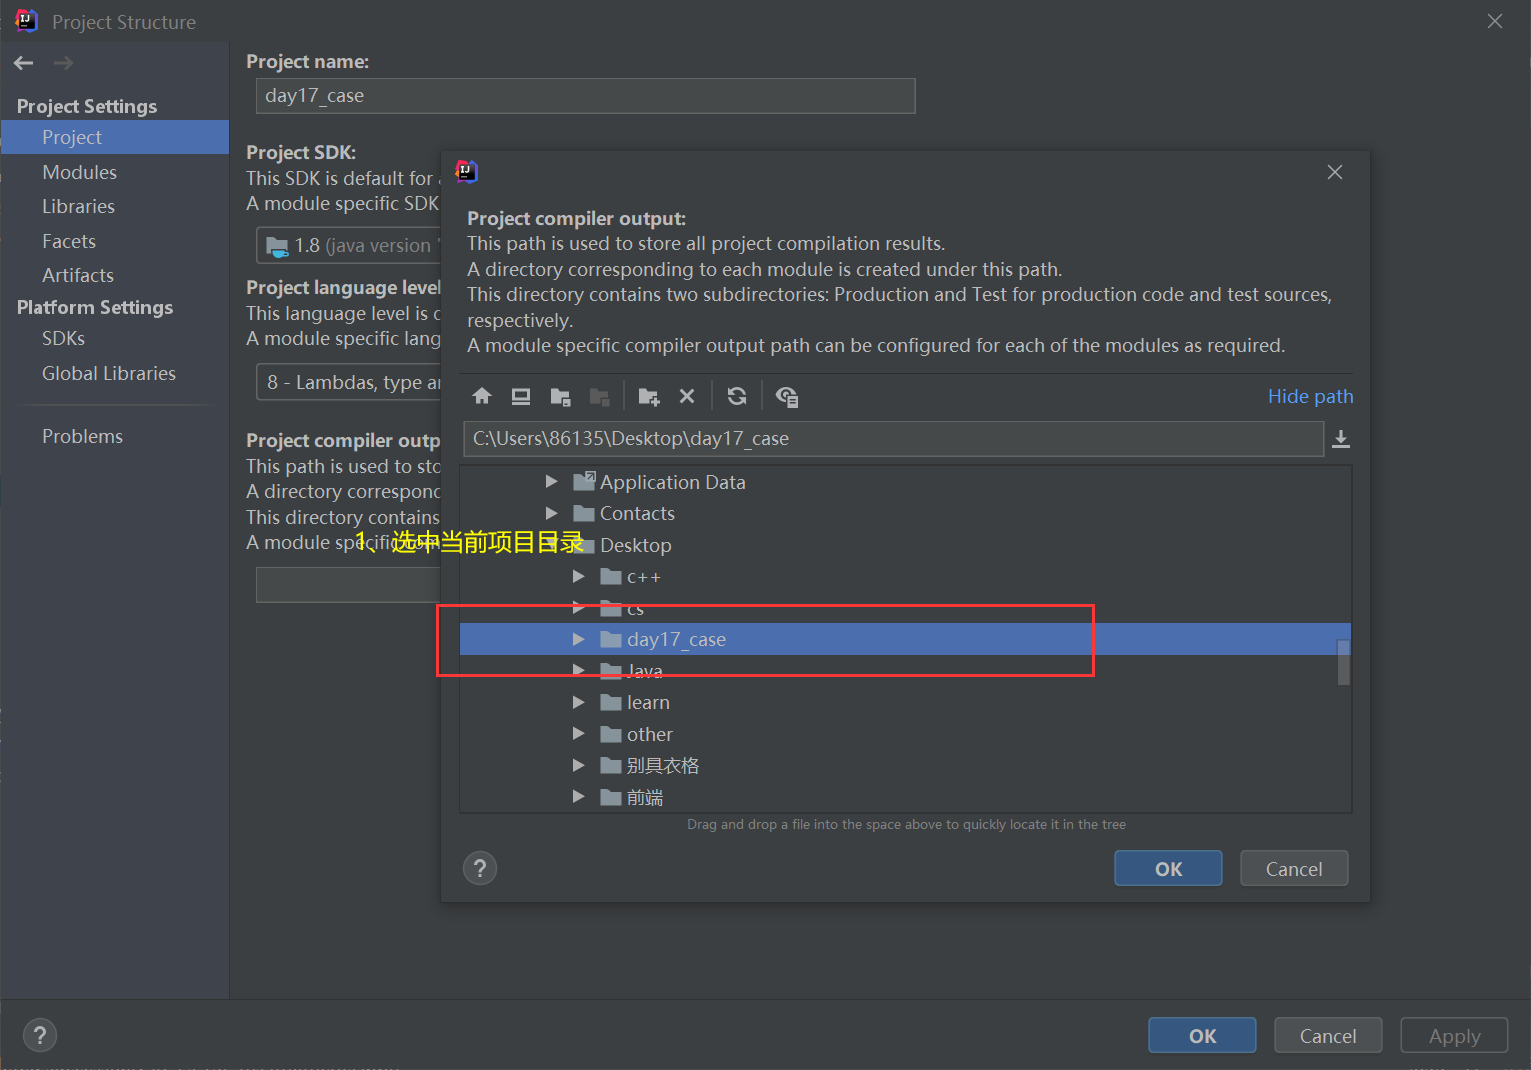The image size is (1531, 1070).
Task: Click the other folder icon
Action: click(611, 735)
